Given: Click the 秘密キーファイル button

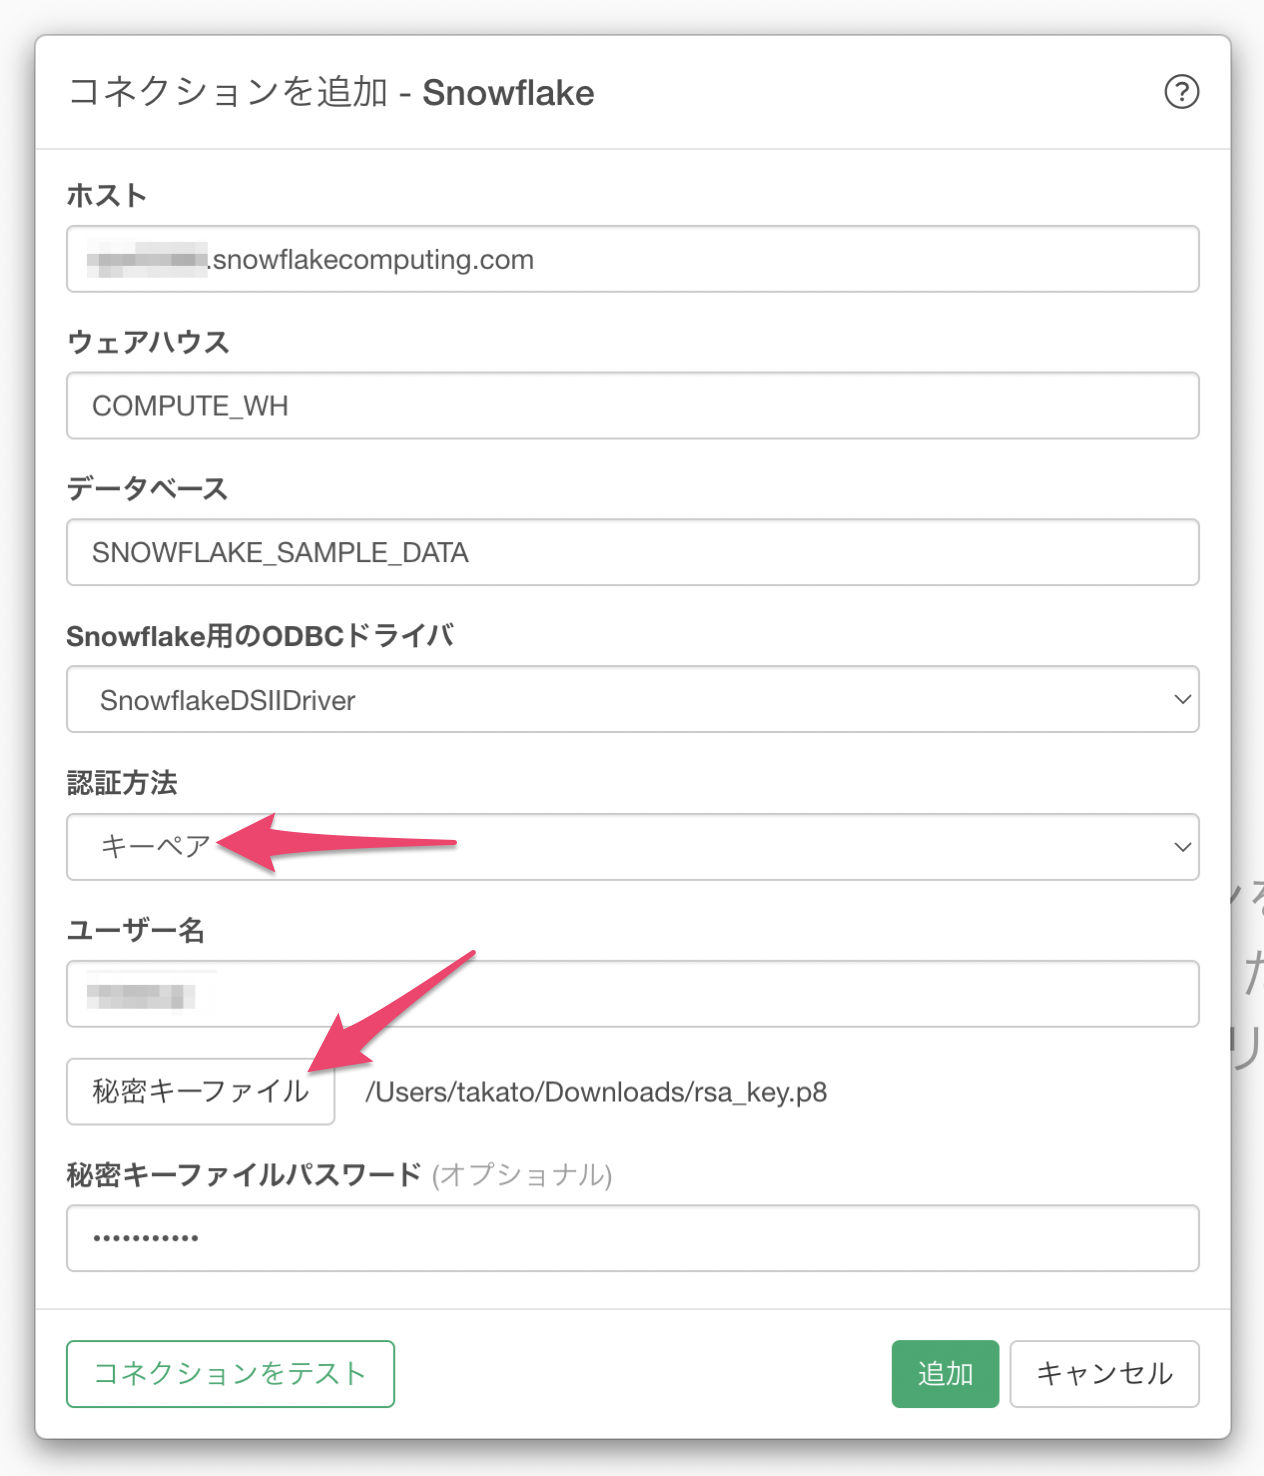Looking at the screenshot, I should point(200,1092).
